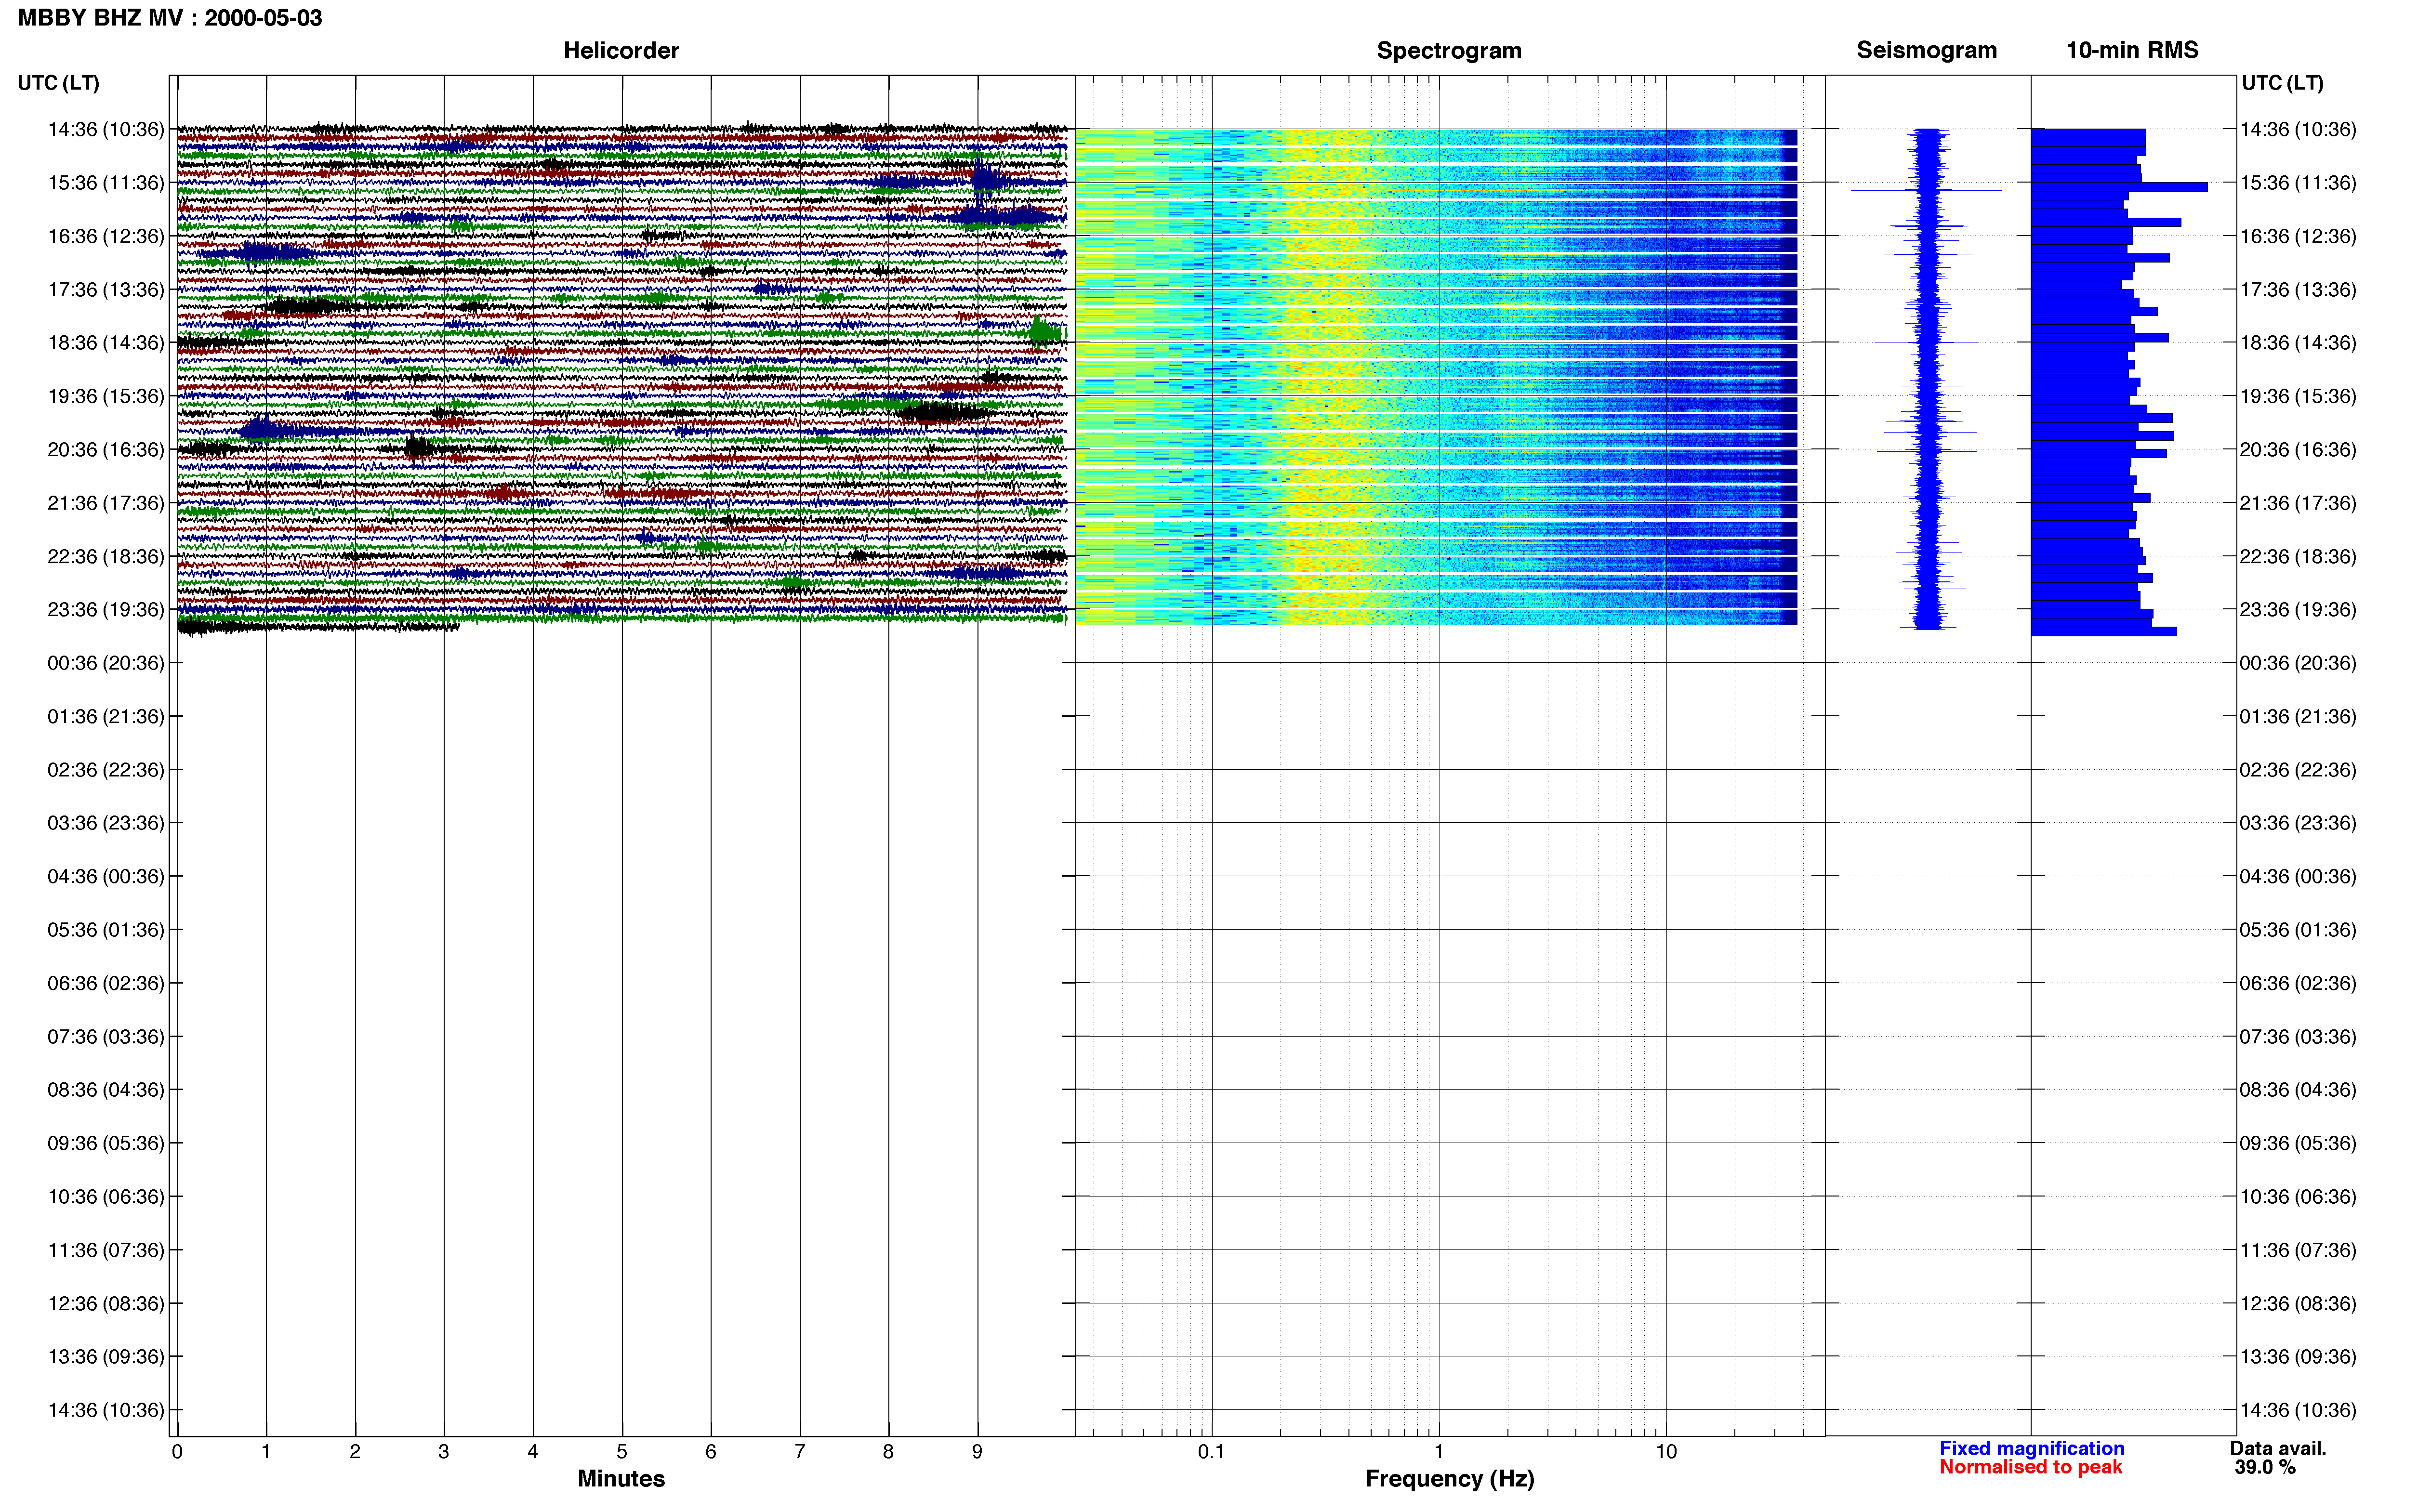This screenshot has width=2418, height=1512.
Task: Click the left time label 22:36 (18:36)
Action: 106,556
